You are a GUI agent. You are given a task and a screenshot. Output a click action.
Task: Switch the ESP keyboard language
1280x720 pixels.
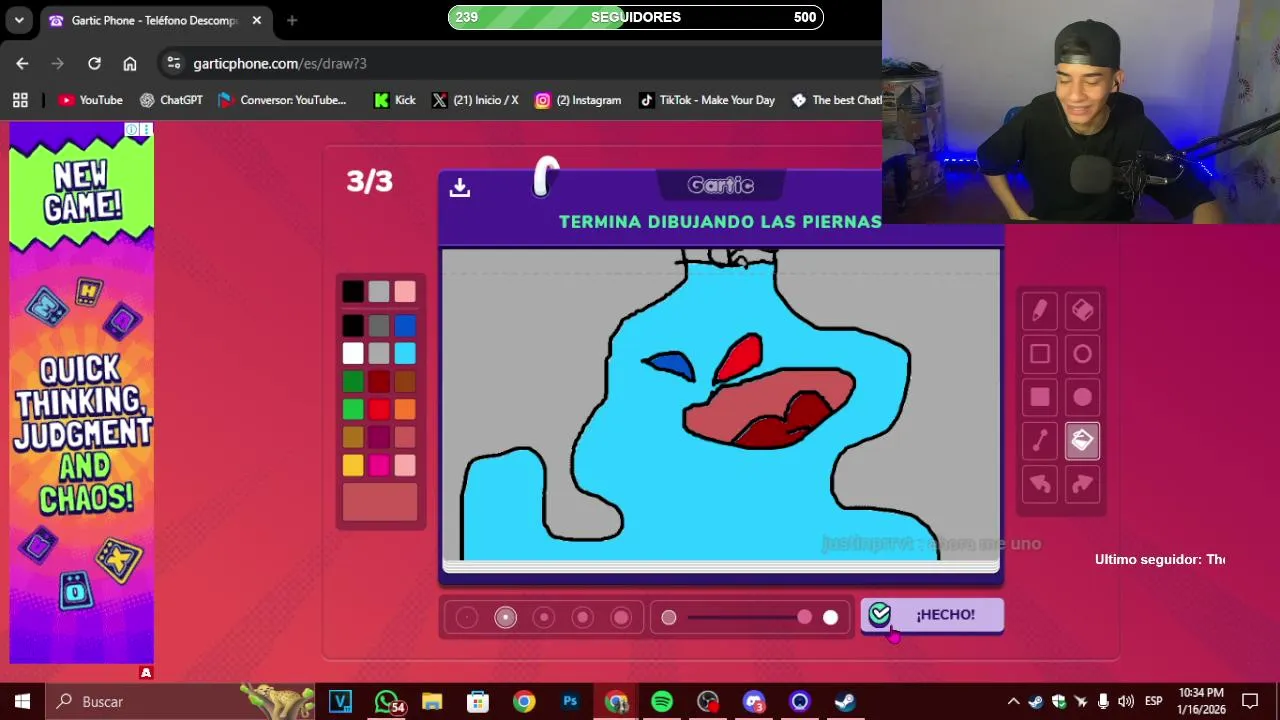click(1154, 701)
